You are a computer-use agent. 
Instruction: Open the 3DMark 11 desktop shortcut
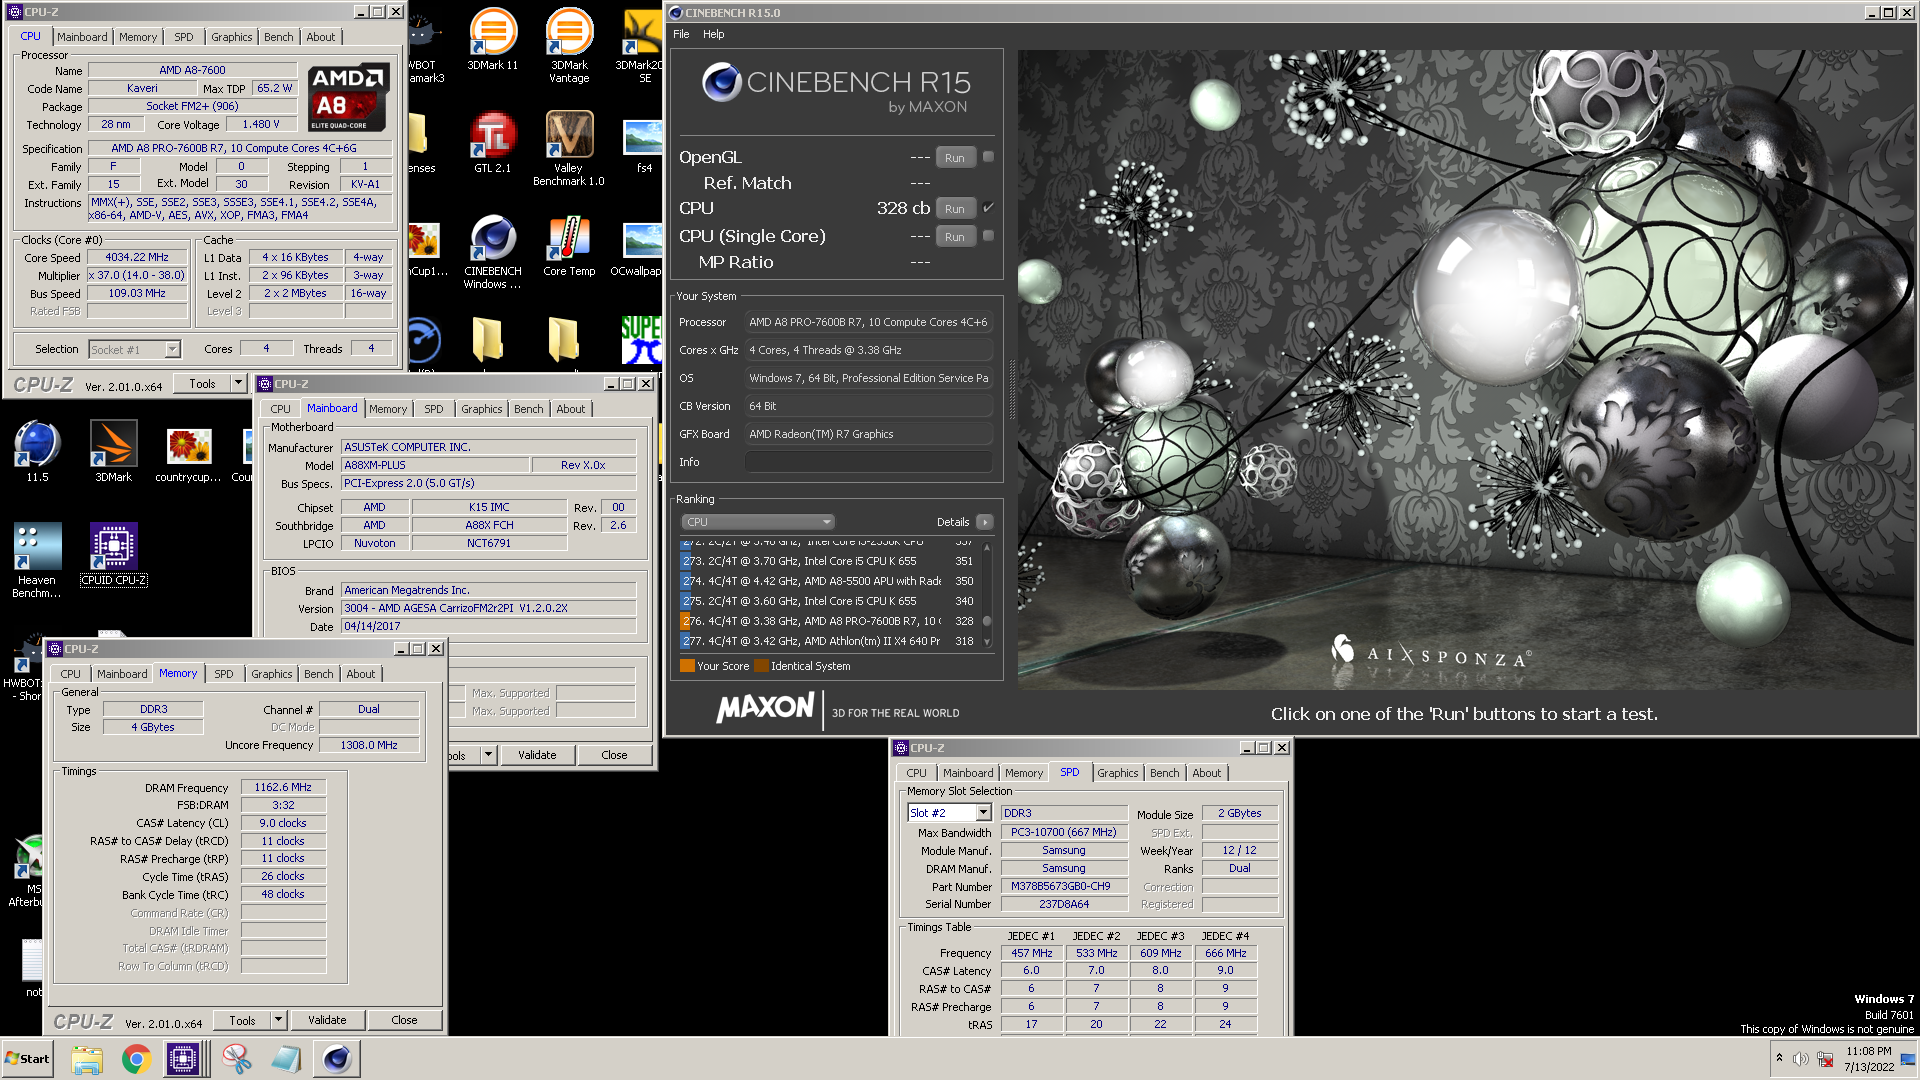tap(493, 40)
